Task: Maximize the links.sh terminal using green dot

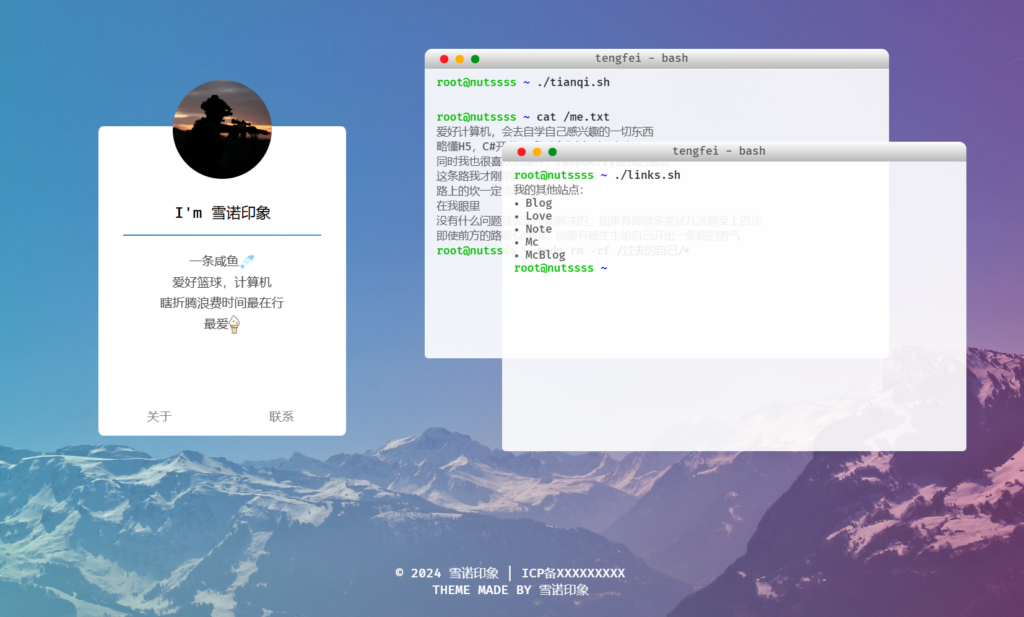Action: pyautogui.click(x=552, y=152)
